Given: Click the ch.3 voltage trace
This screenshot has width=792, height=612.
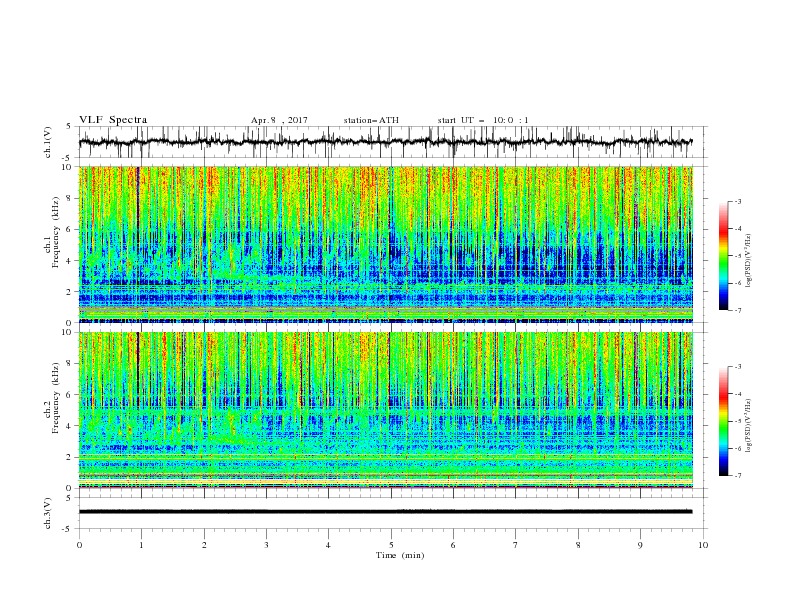Looking at the screenshot, I should pos(385,512).
